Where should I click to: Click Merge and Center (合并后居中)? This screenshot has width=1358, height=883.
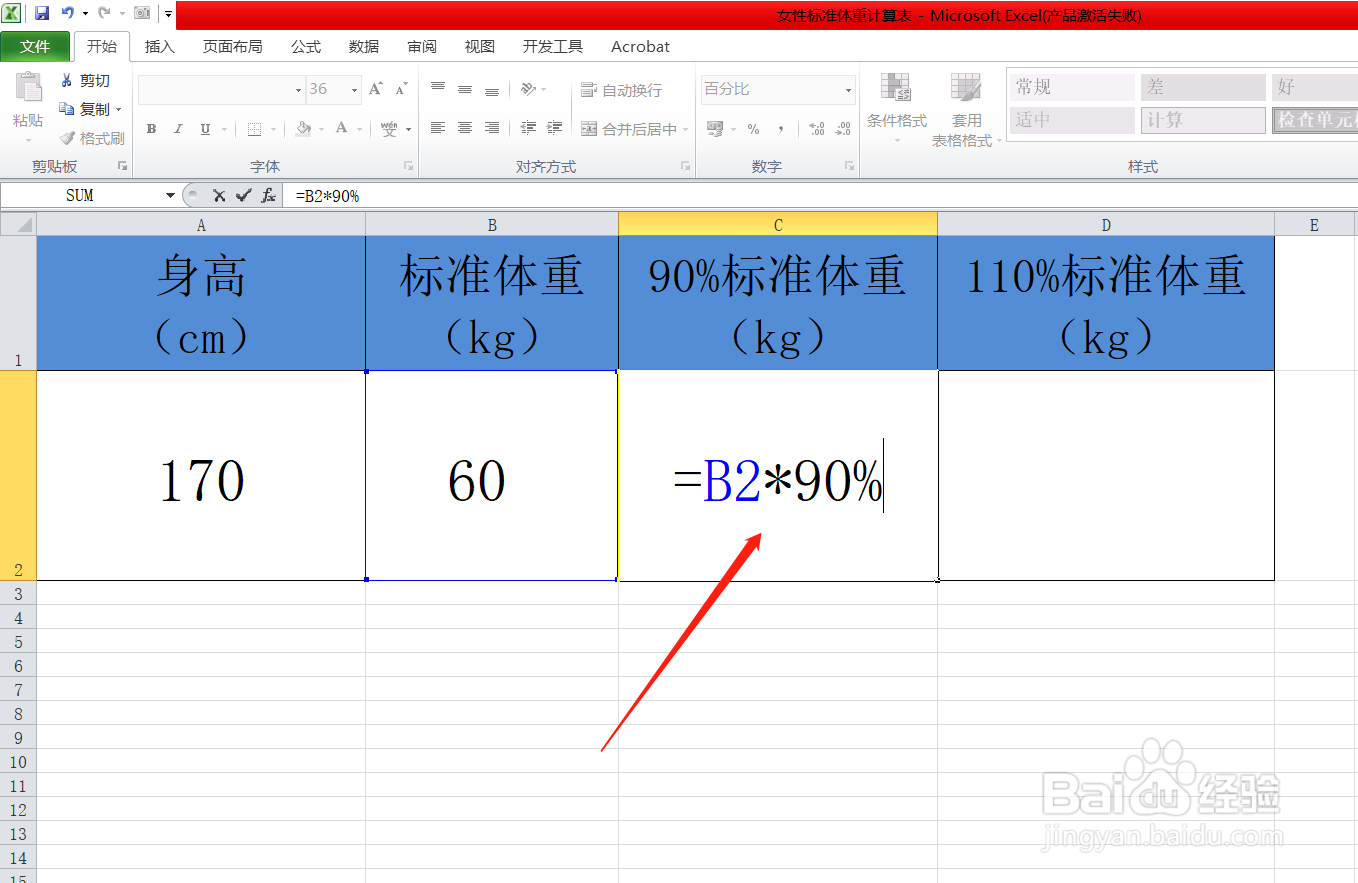point(629,129)
